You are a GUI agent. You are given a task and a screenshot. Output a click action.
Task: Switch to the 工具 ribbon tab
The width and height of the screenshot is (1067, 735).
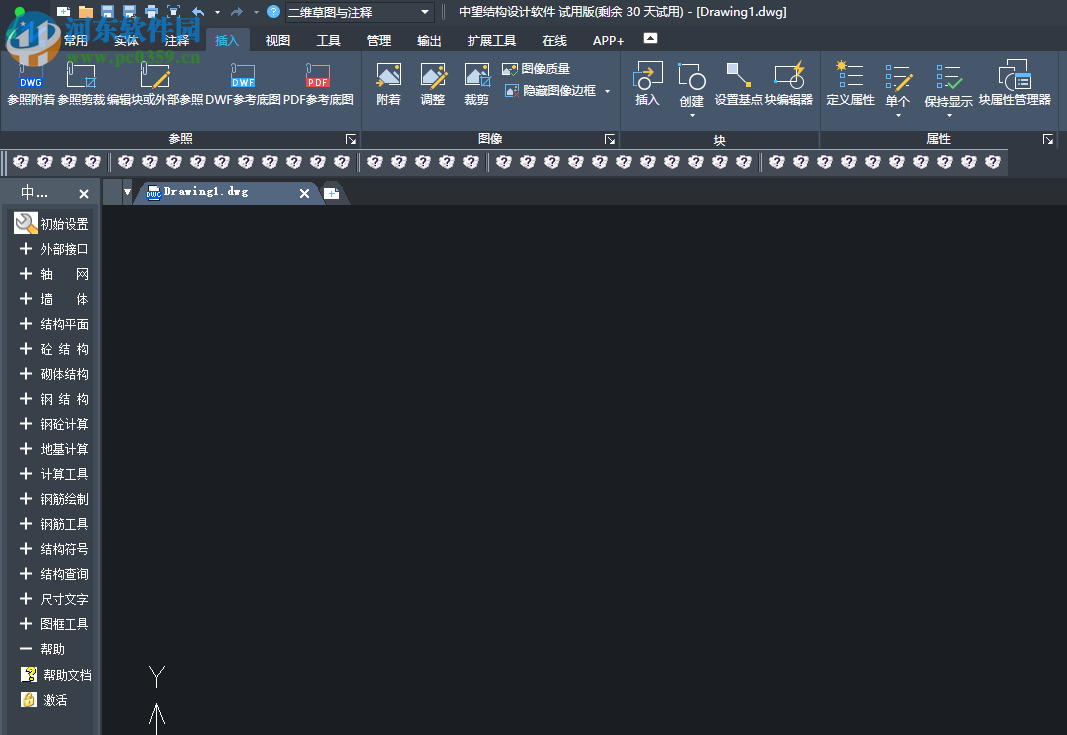[x=328, y=41]
